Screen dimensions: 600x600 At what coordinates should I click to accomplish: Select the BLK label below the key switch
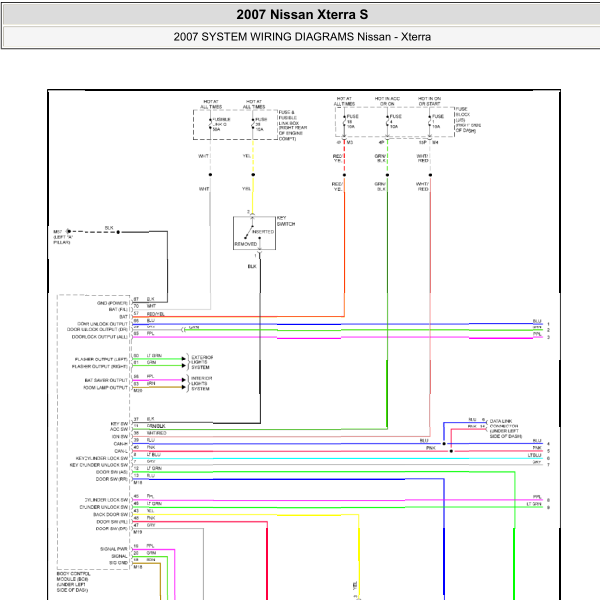tap(252, 266)
